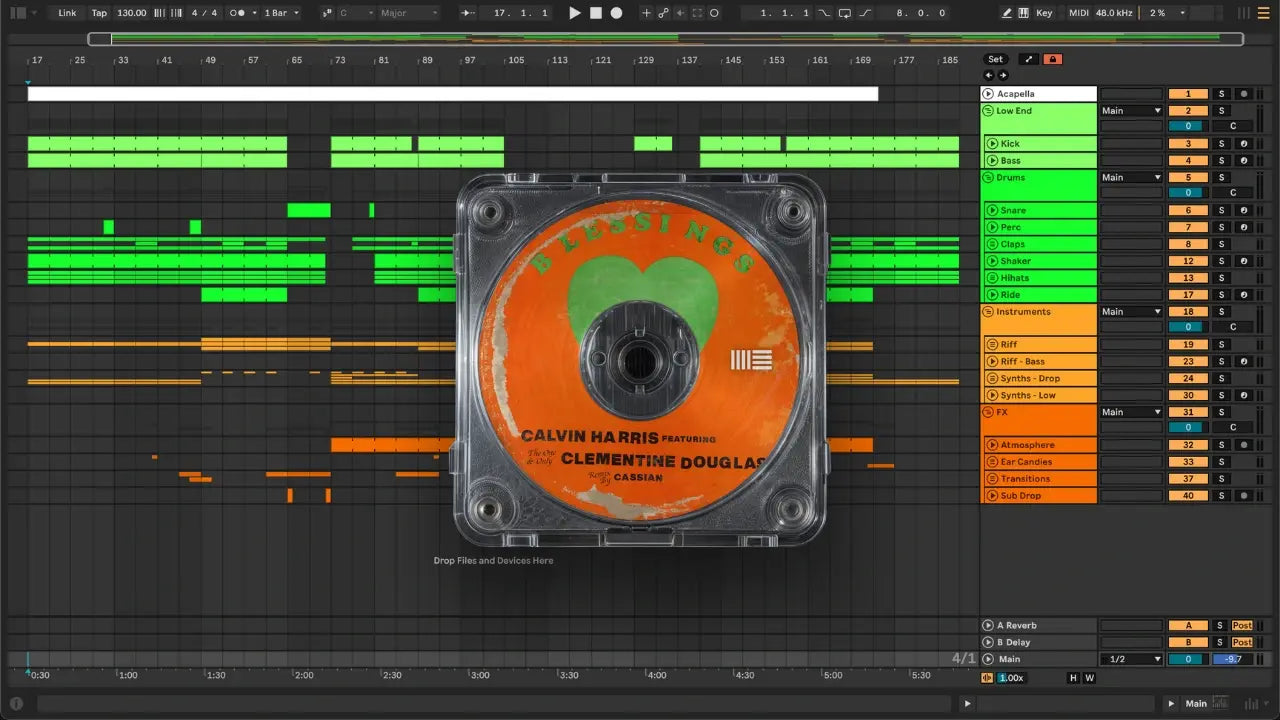Open the Main output dropdown for Low End
Image resolution: width=1280 pixels, height=720 pixels.
pos(1131,111)
